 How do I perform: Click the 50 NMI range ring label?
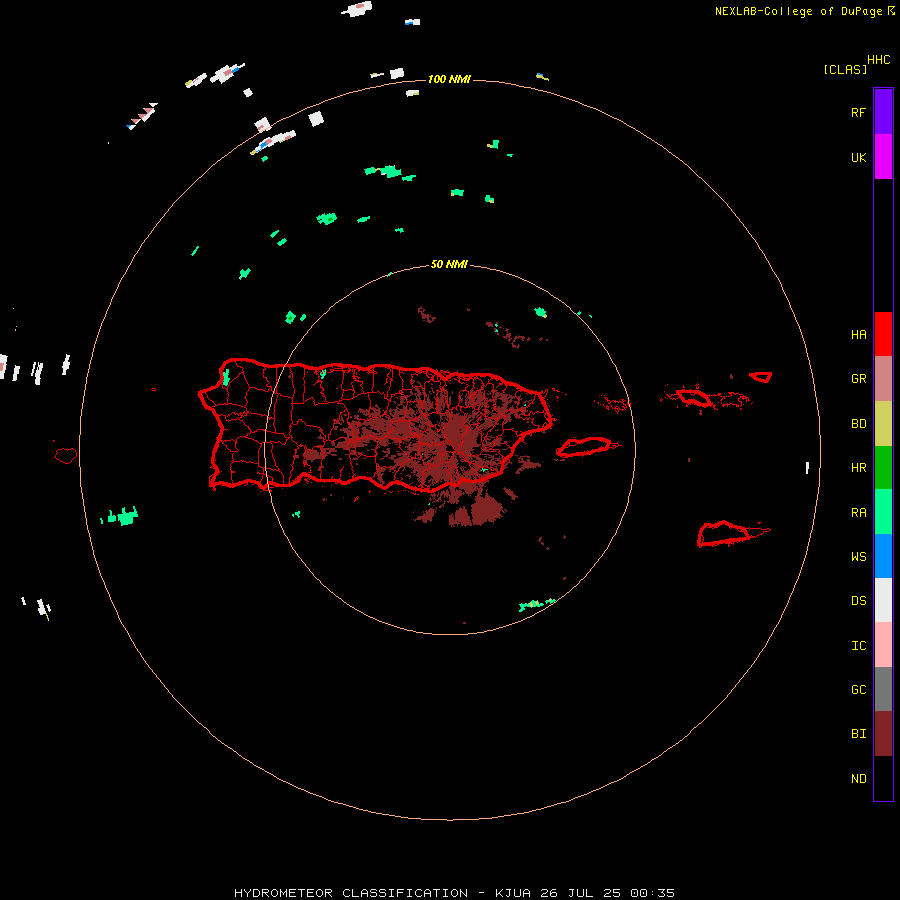click(x=449, y=264)
